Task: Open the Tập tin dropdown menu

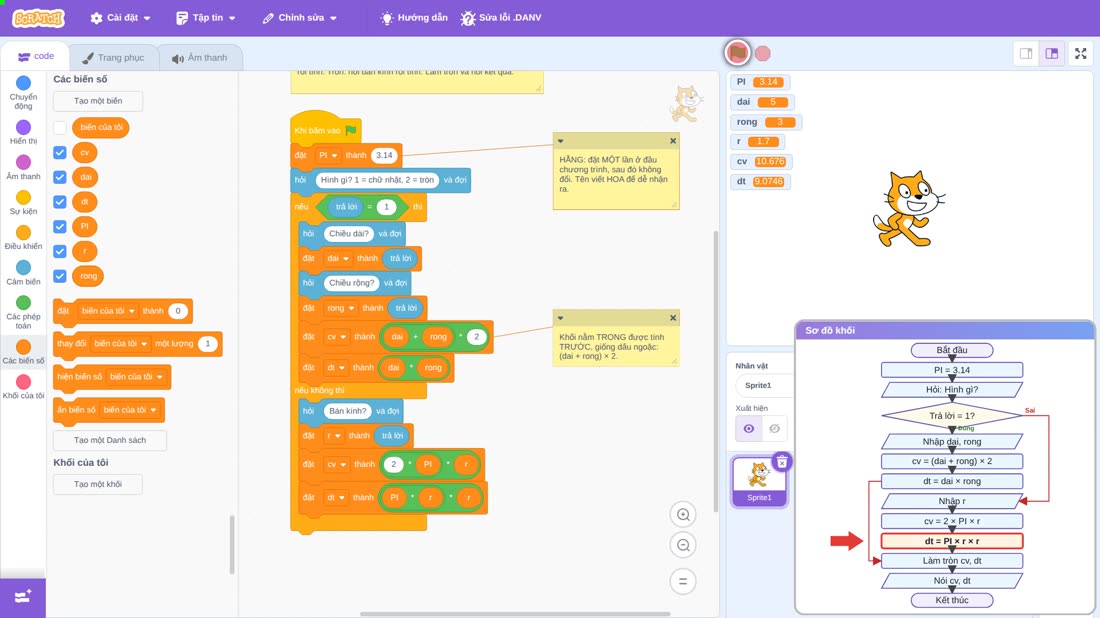Action: (x=206, y=18)
